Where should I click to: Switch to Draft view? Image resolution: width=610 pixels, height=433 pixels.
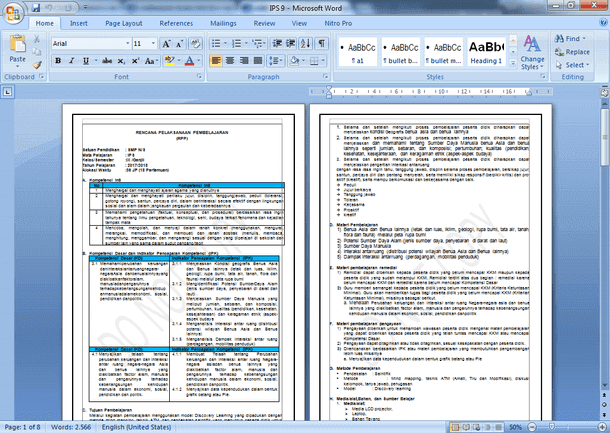pyautogui.click(x=499, y=427)
